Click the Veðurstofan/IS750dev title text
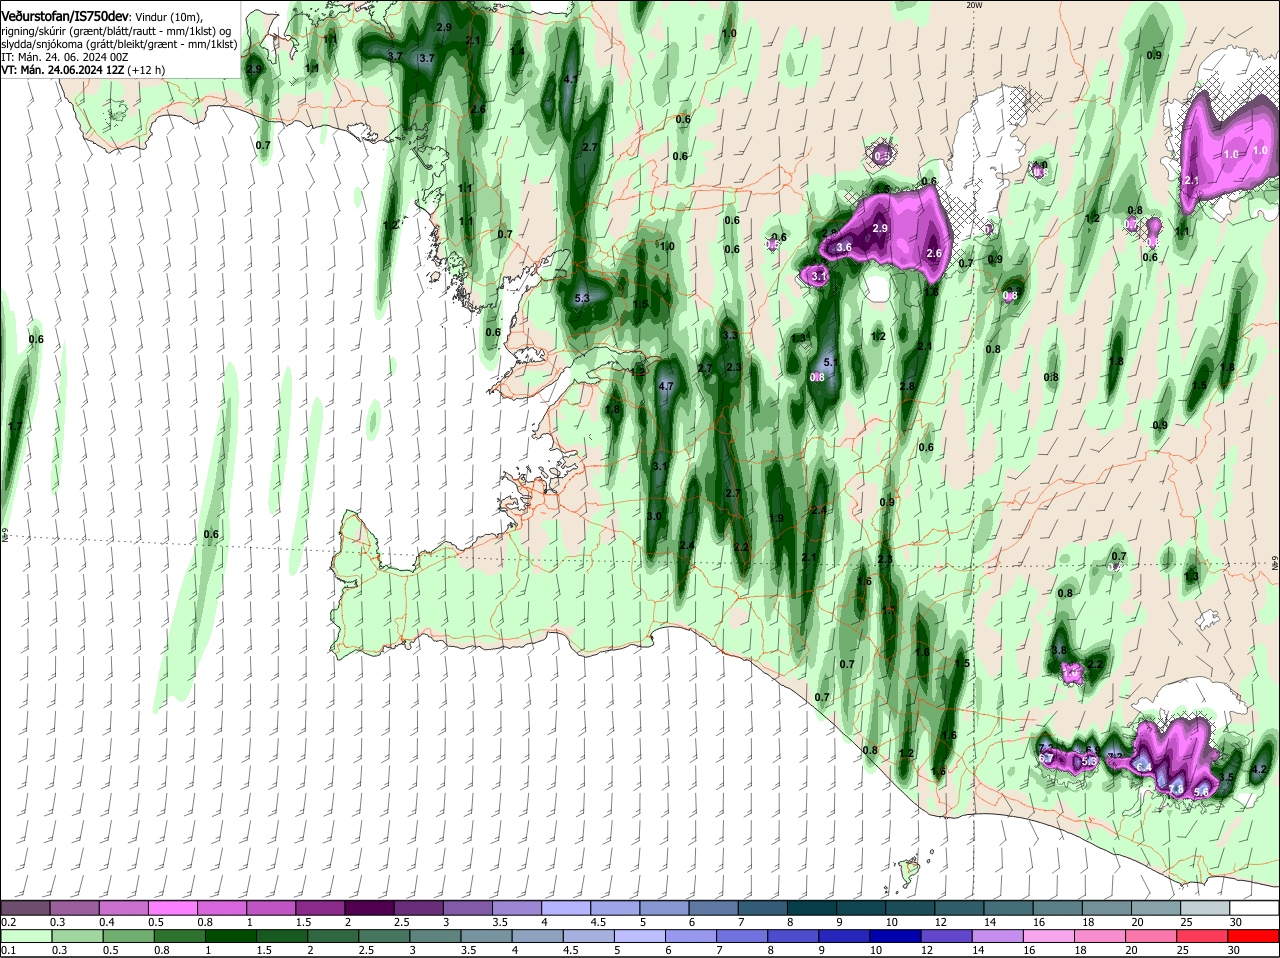This screenshot has width=1280, height=958. 65,17
